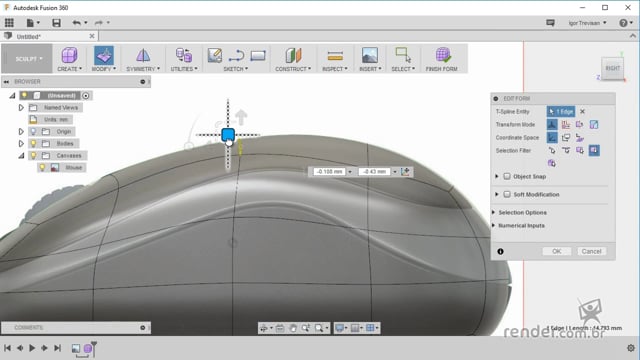Expand the Named Views folder
This screenshot has height=360, width=640.
click(21, 108)
